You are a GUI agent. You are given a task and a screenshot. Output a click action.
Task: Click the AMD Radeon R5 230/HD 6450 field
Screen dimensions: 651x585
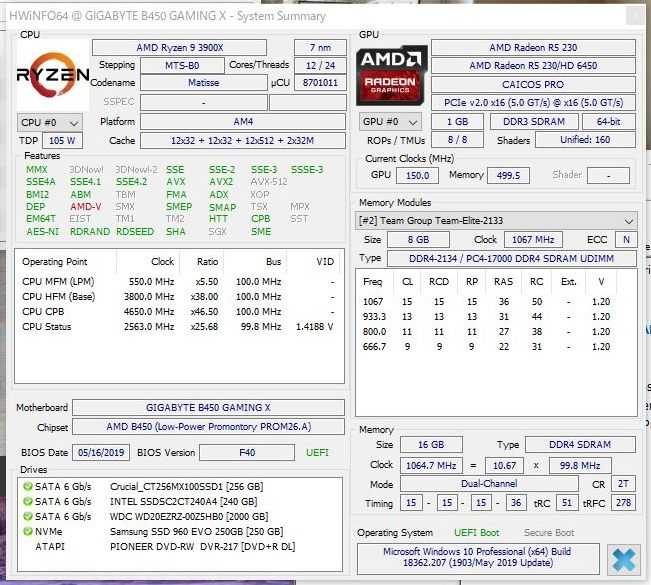(534, 66)
